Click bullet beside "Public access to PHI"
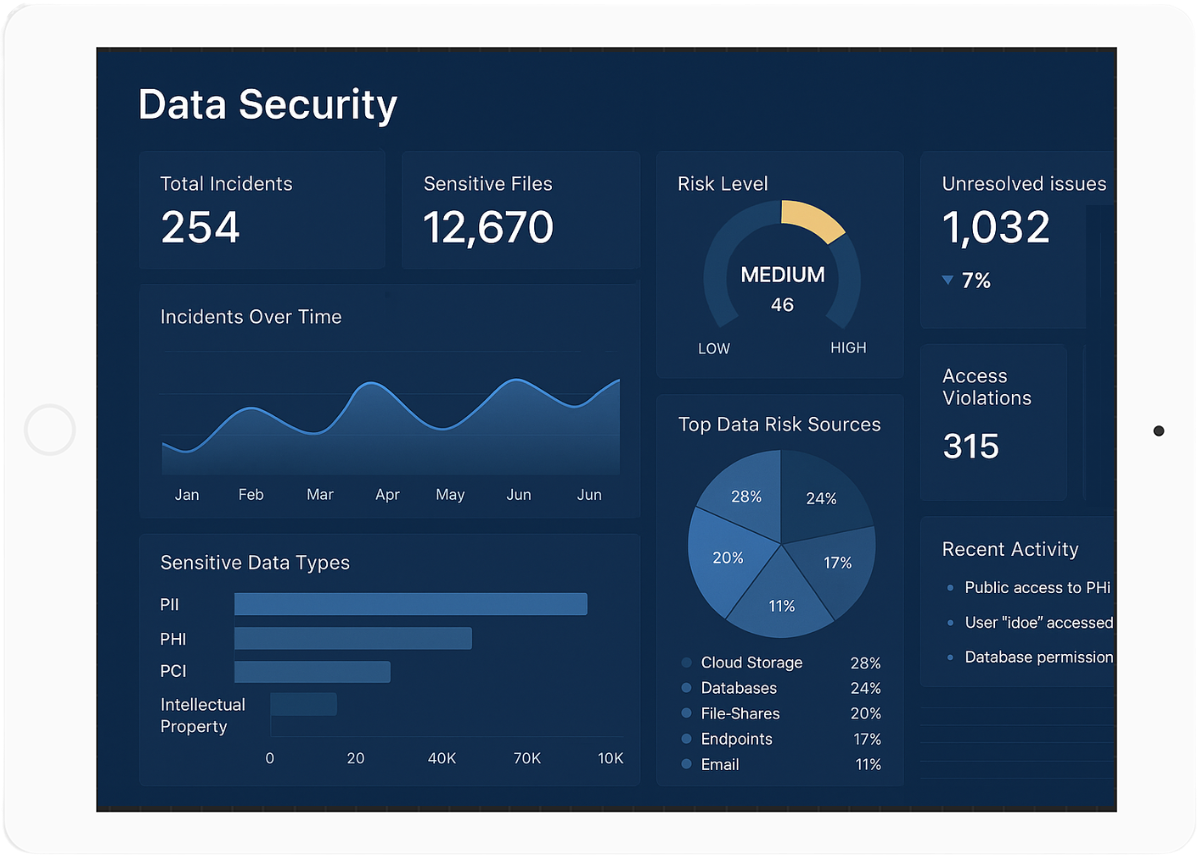This screenshot has height=858, width=1200. [950, 588]
